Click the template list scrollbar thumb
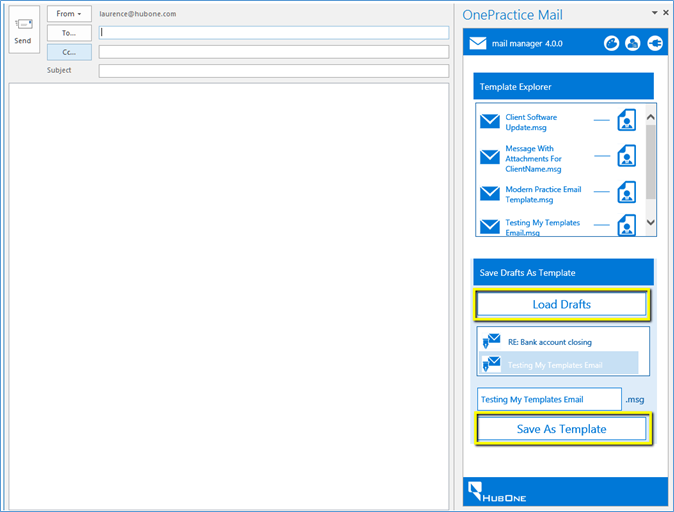The width and height of the screenshot is (674, 512). [x=651, y=162]
